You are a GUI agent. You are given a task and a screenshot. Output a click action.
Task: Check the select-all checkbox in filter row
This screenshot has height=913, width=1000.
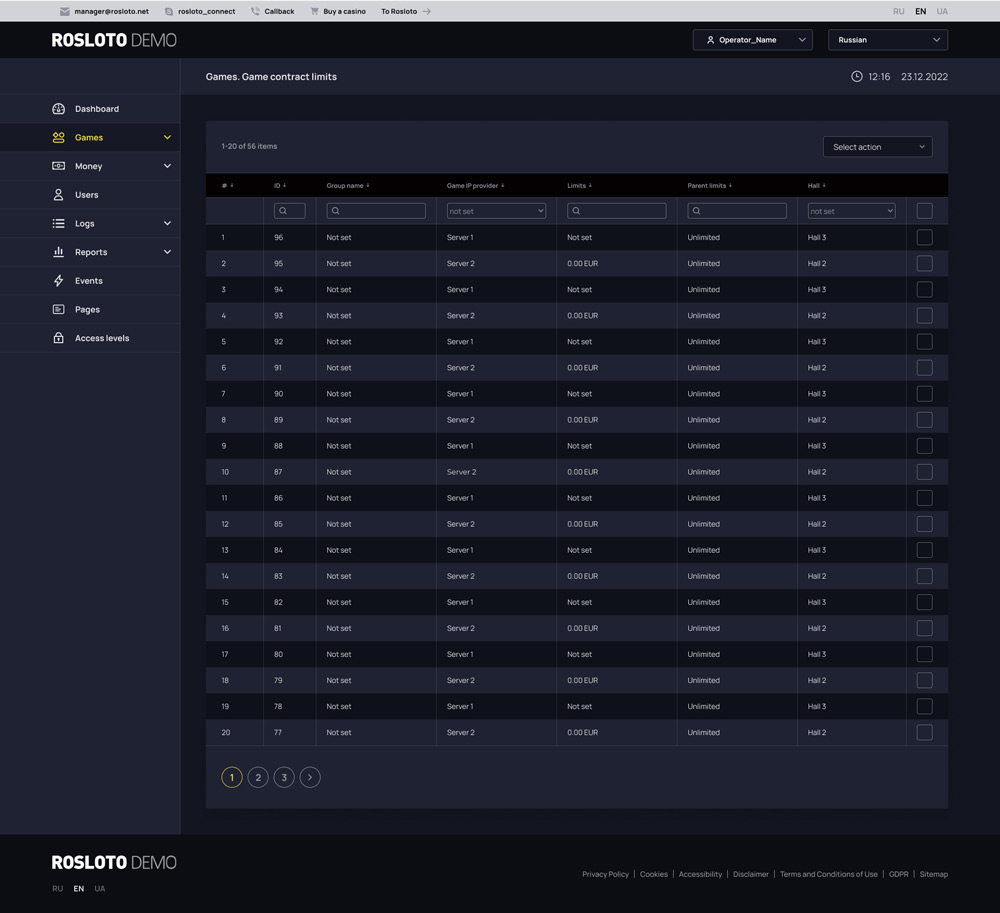pyautogui.click(x=924, y=211)
